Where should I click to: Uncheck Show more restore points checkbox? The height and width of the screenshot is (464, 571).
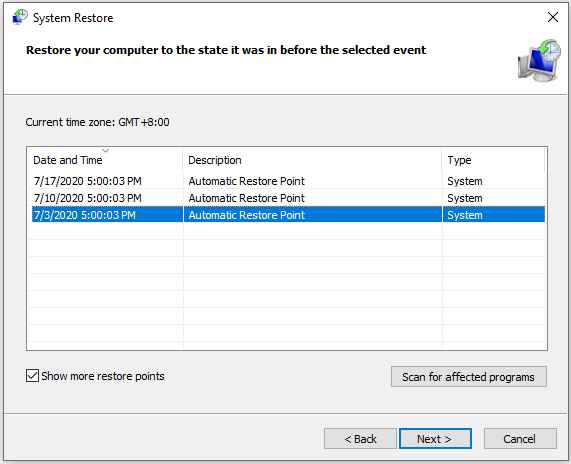(x=32, y=375)
